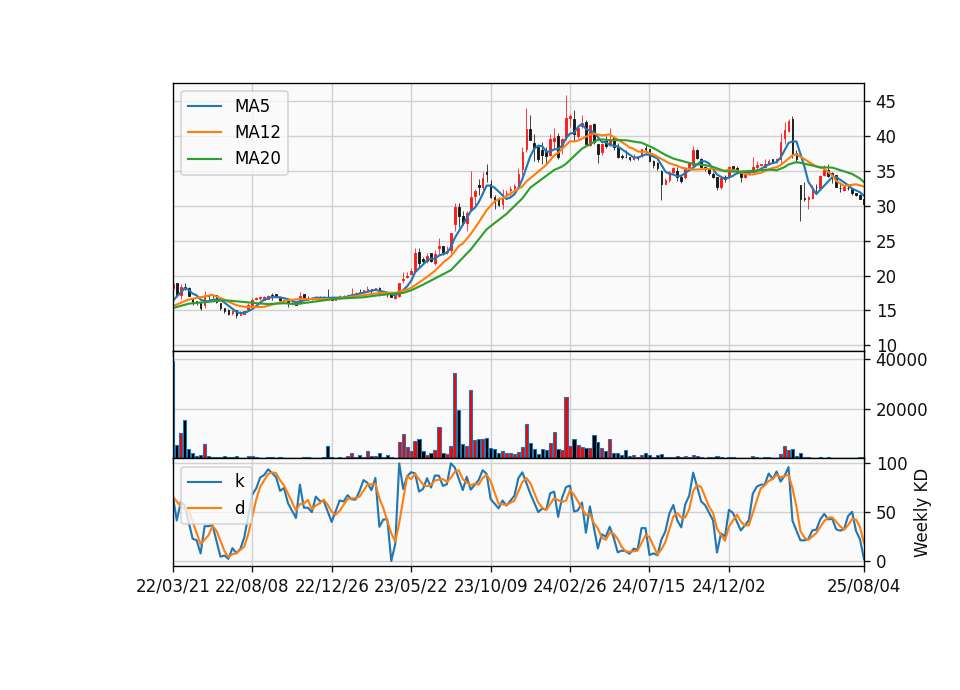
Task: Click the 22/12/26 date tick label
Action: tap(332, 586)
